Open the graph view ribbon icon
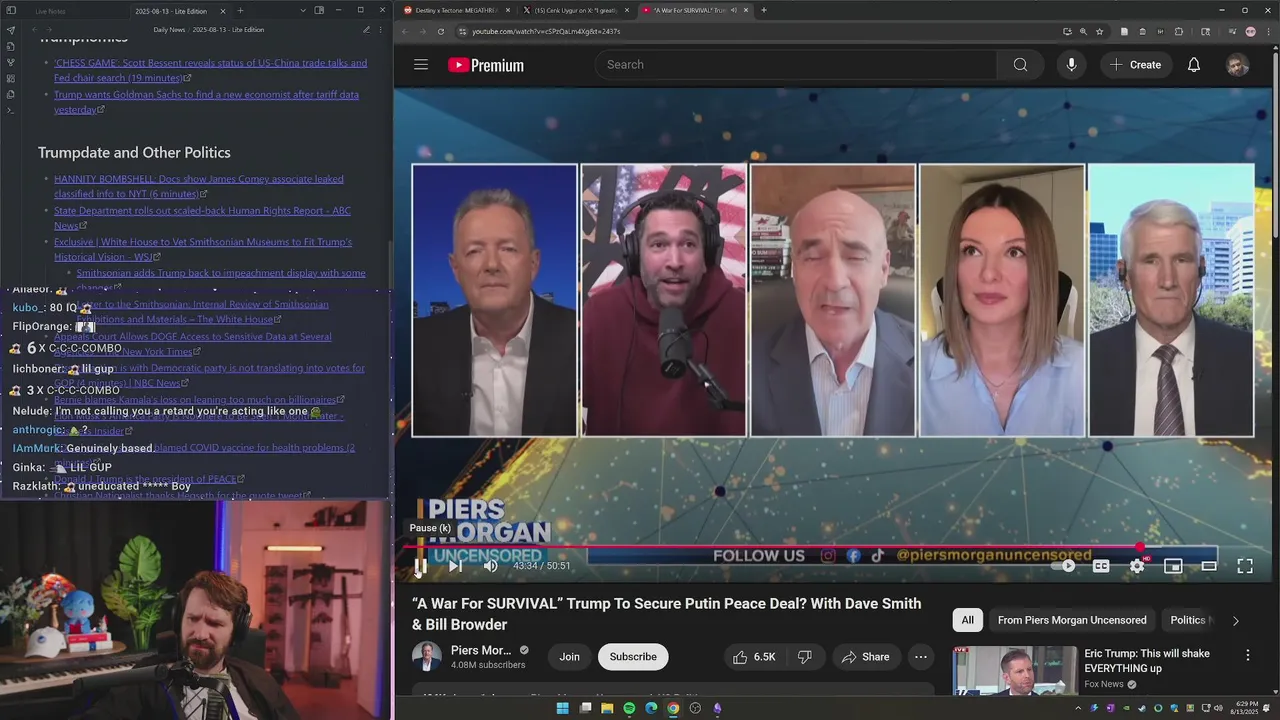The image size is (1280, 720). [x=10, y=62]
